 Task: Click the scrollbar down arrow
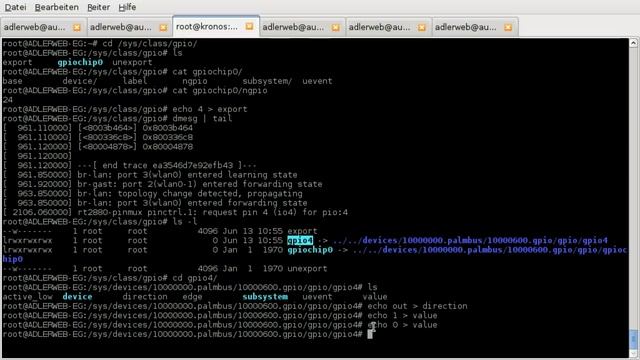(x=633, y=353)
